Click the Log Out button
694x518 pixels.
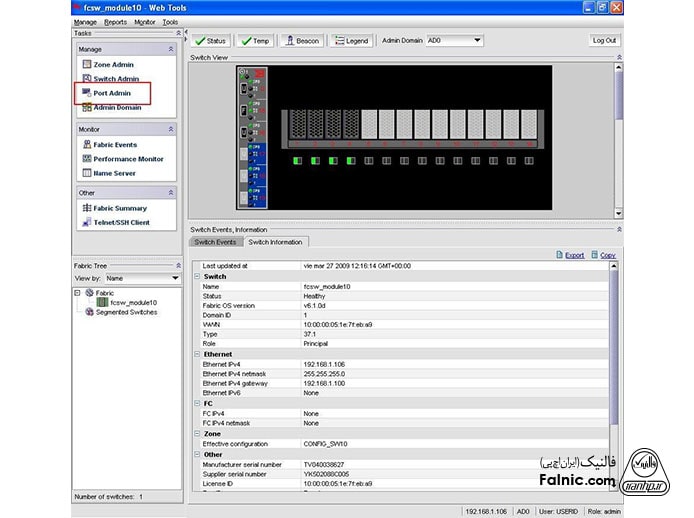pos(604,41)
